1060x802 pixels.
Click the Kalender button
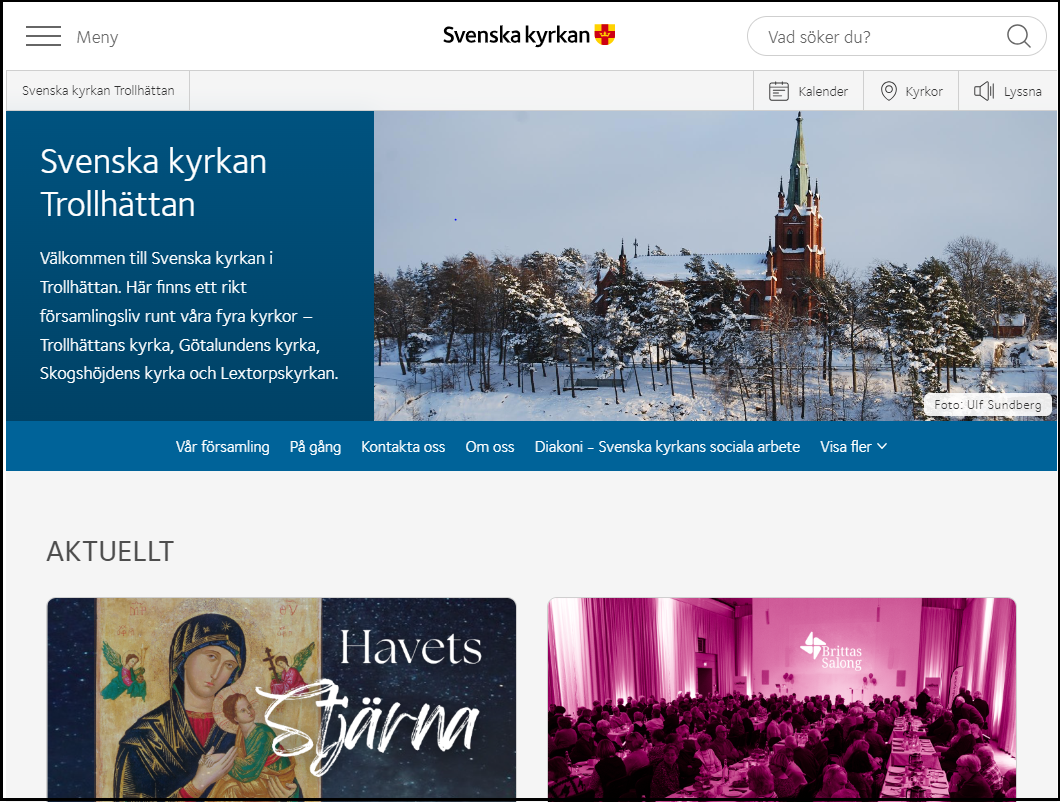click(809, 90)
